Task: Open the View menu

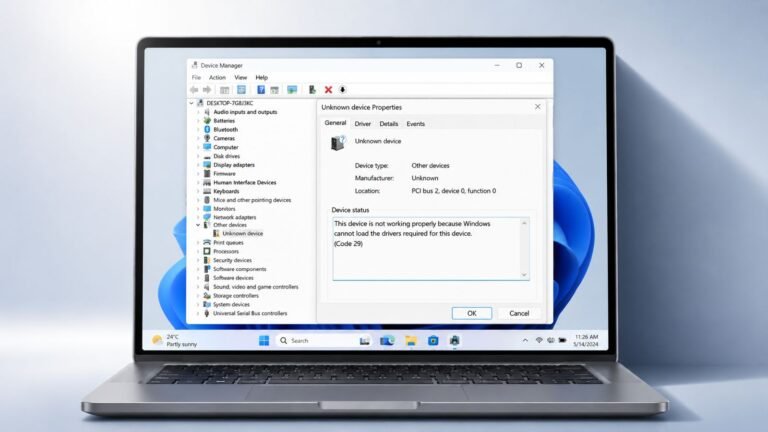Action: [x=240, y=77]
